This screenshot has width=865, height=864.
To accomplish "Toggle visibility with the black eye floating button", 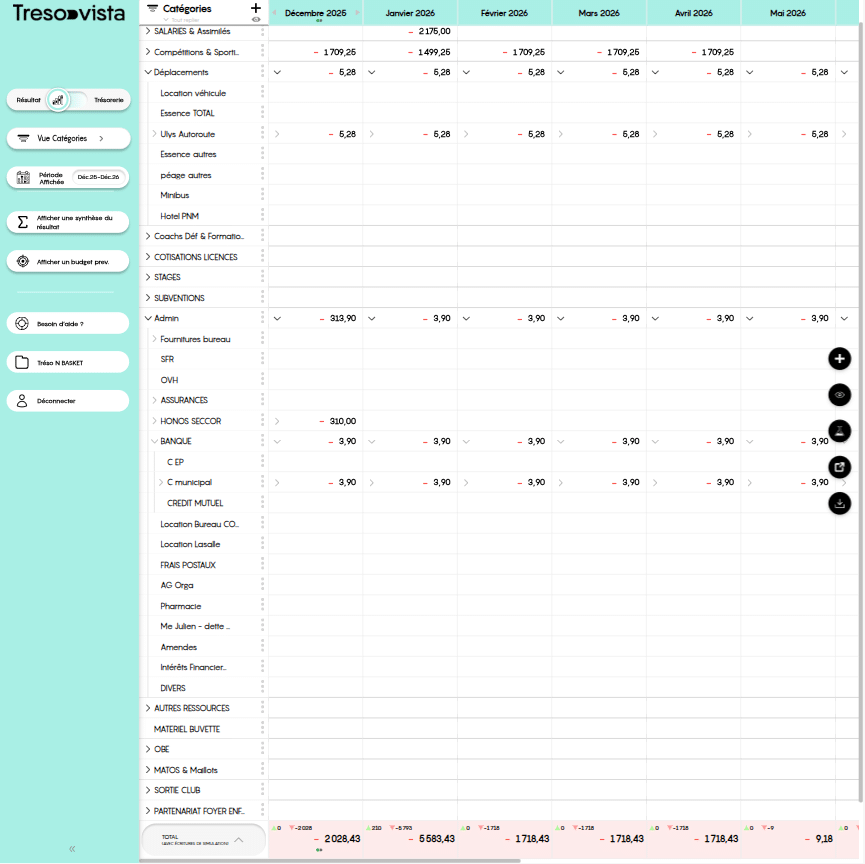I will [840, 395].
